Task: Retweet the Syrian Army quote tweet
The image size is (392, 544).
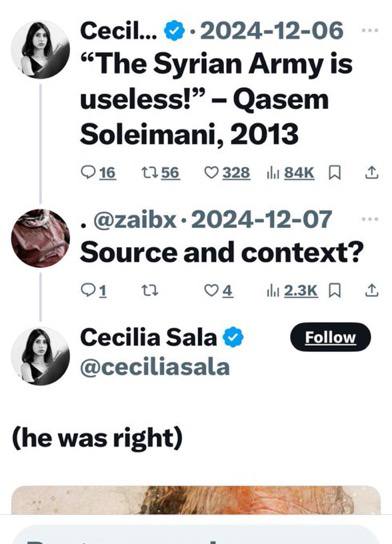Action: [x=161, y=172]
